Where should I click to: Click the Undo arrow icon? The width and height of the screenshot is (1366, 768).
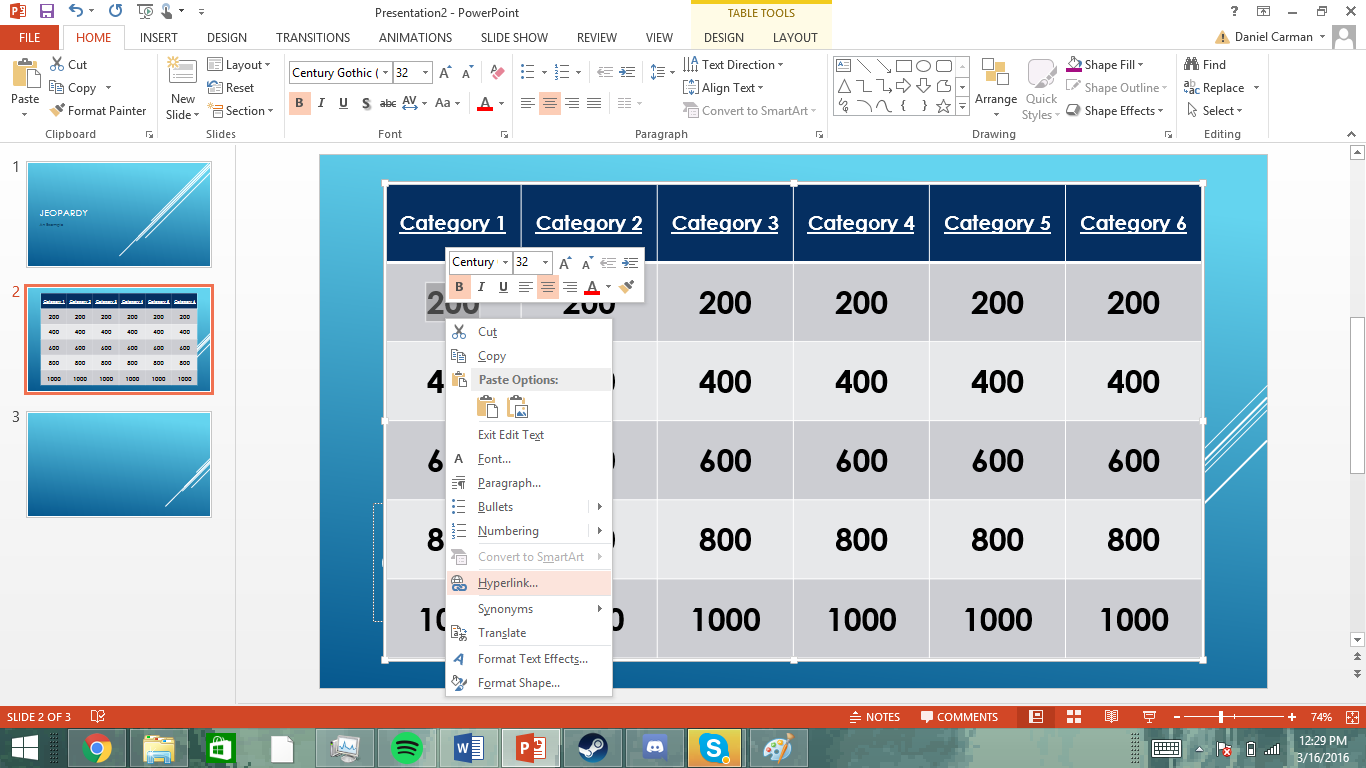76,12
